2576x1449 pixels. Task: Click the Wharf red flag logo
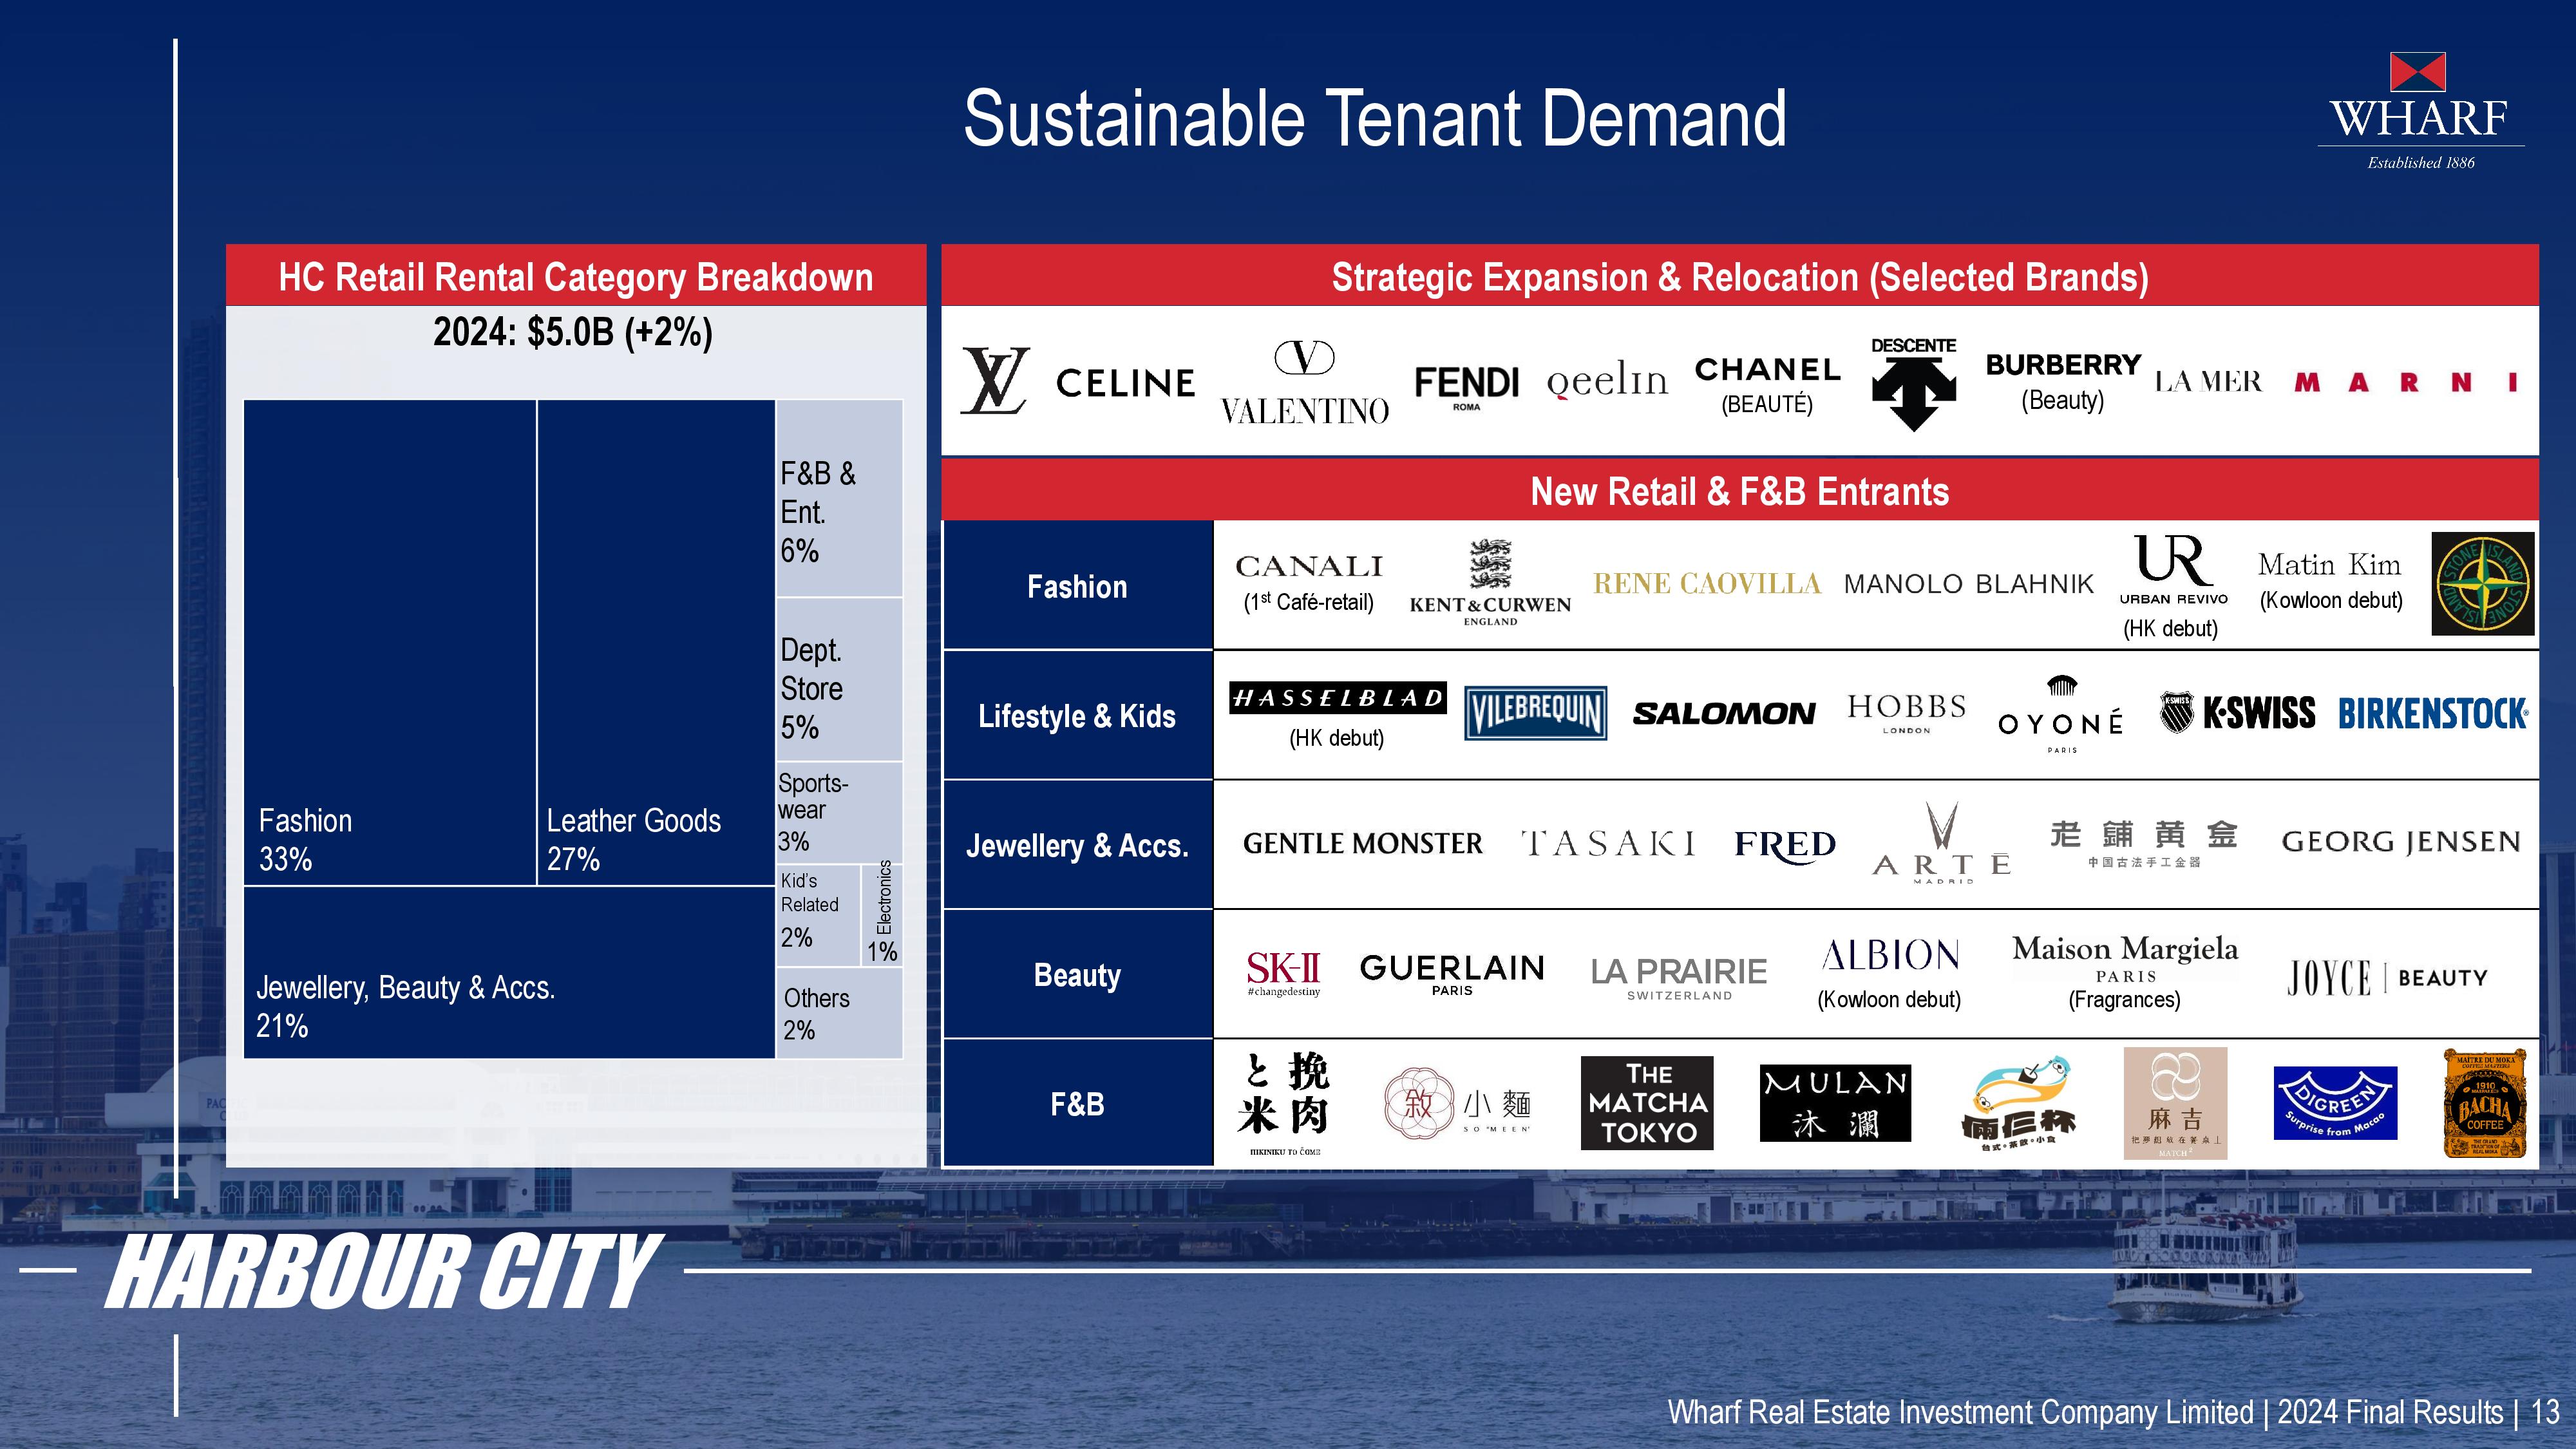click(x=2417, y=73)
